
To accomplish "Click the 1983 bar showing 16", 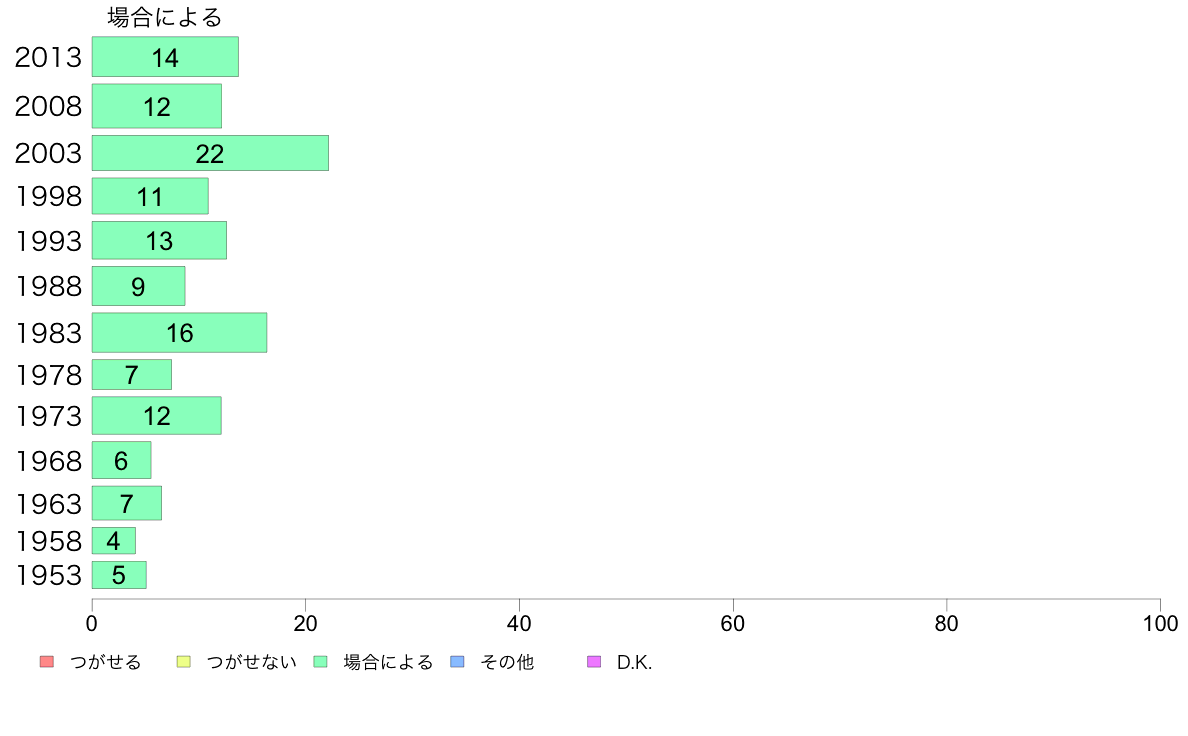I will (x=180, y=333).
